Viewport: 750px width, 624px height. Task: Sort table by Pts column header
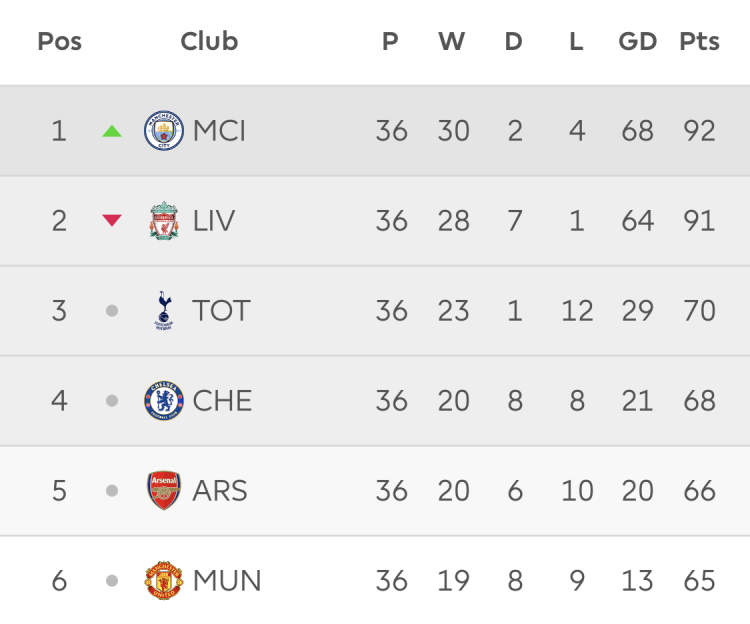699,42
